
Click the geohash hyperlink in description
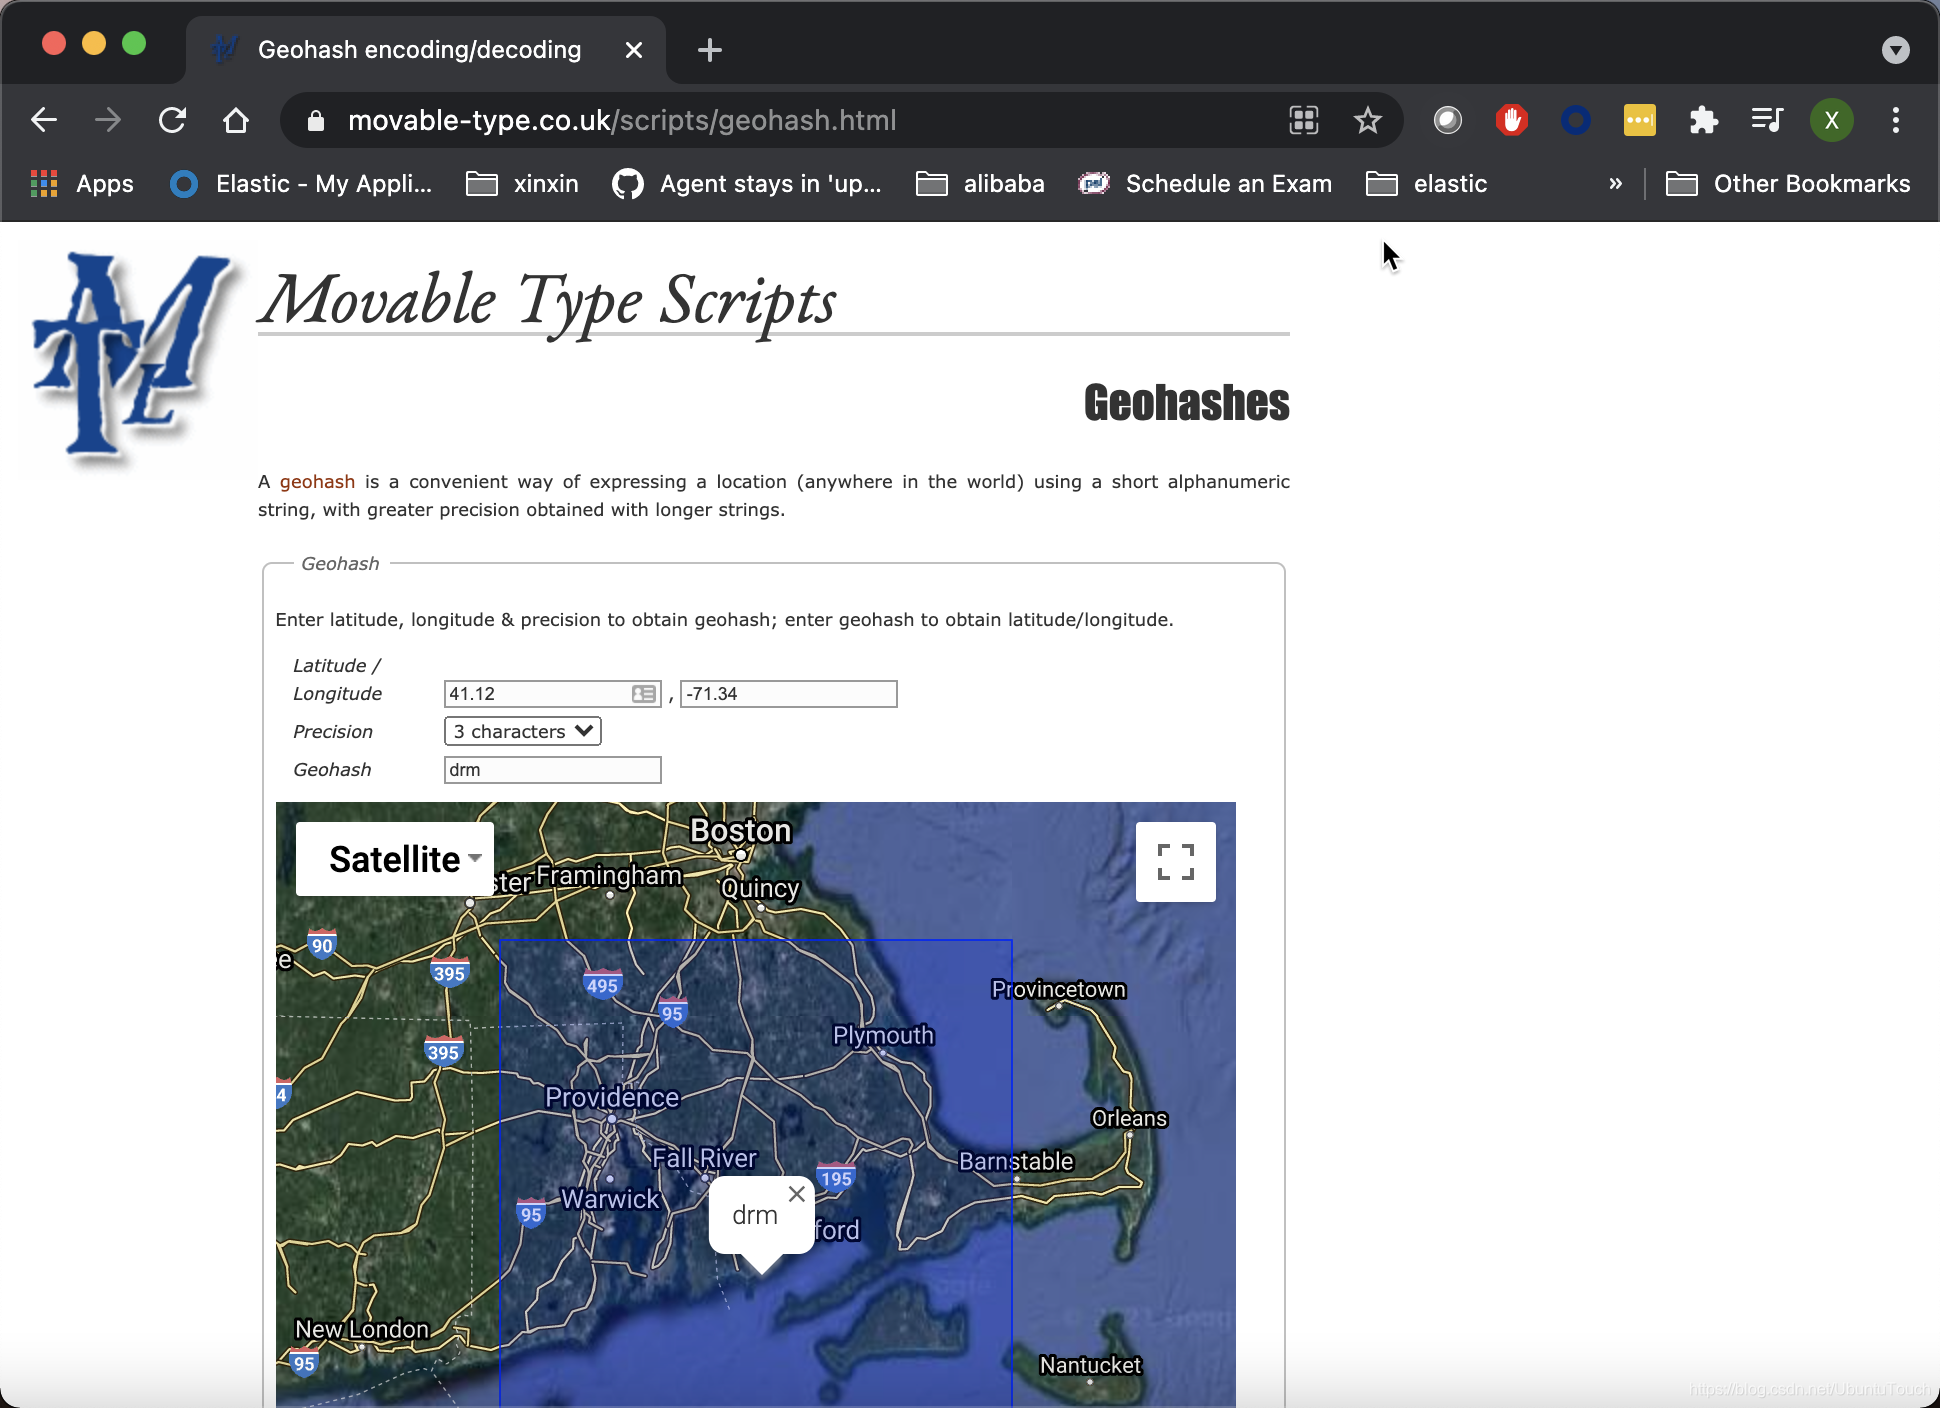(x=317, y=482)
